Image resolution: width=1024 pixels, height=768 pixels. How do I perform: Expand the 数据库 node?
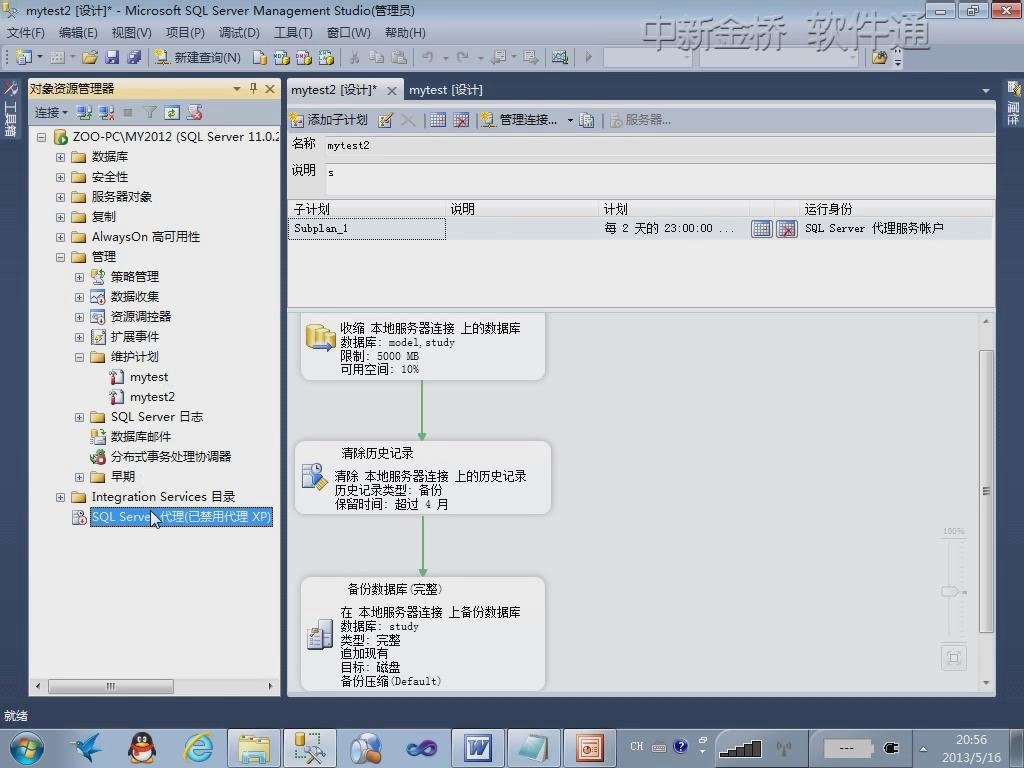point(60,157)
